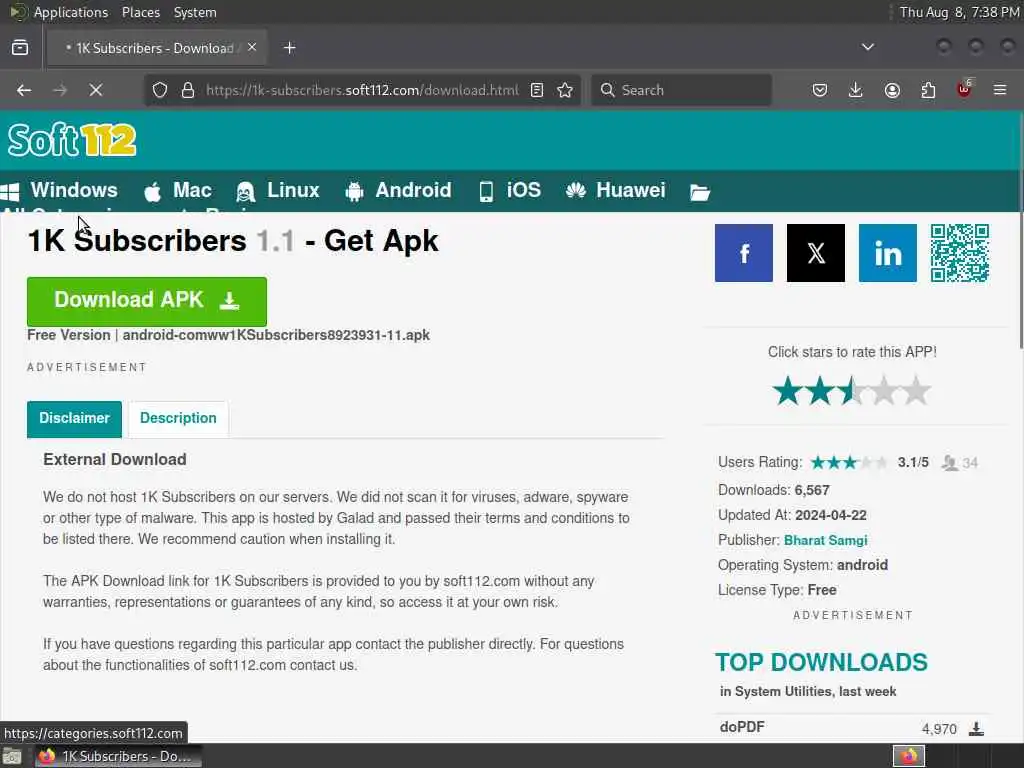The width and height of the screenshot is (1024, 768).
Task: Open a new browser tab
Action: coord(290,48)
